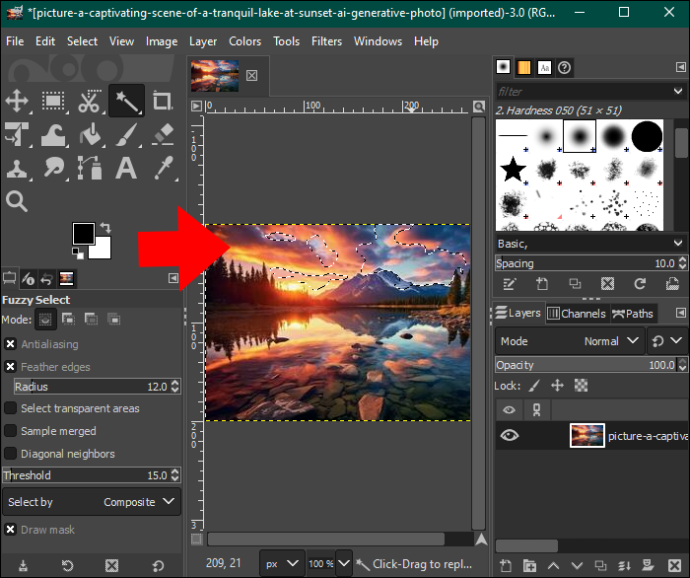Select the Rectangle Select tool
The image size is (690, 578).
click(x=53, y=101)
